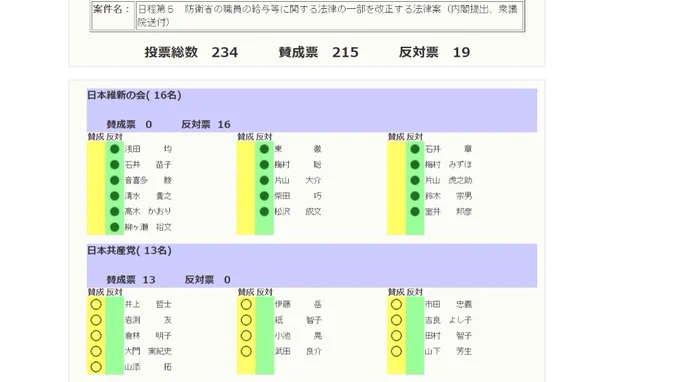Select the vote marker for 片山 虎之助
680x382 pixels.
click(415, 180)
